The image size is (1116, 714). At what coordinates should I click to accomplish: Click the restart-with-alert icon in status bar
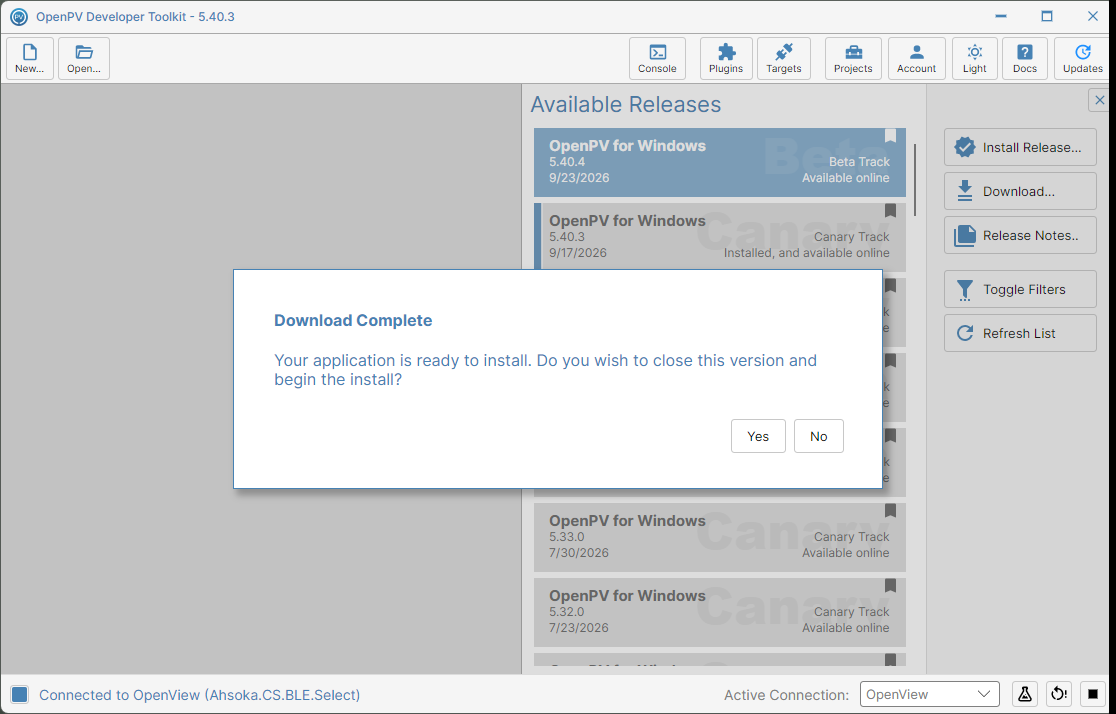tap(1059, 694)
